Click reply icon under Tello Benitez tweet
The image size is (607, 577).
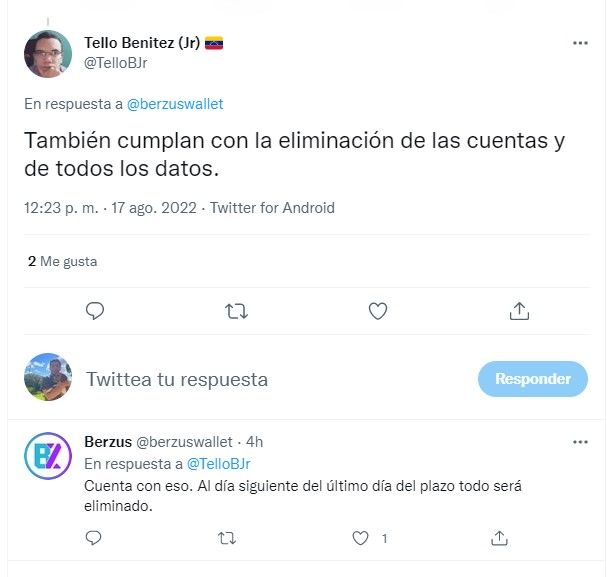(x=95, y=311)
